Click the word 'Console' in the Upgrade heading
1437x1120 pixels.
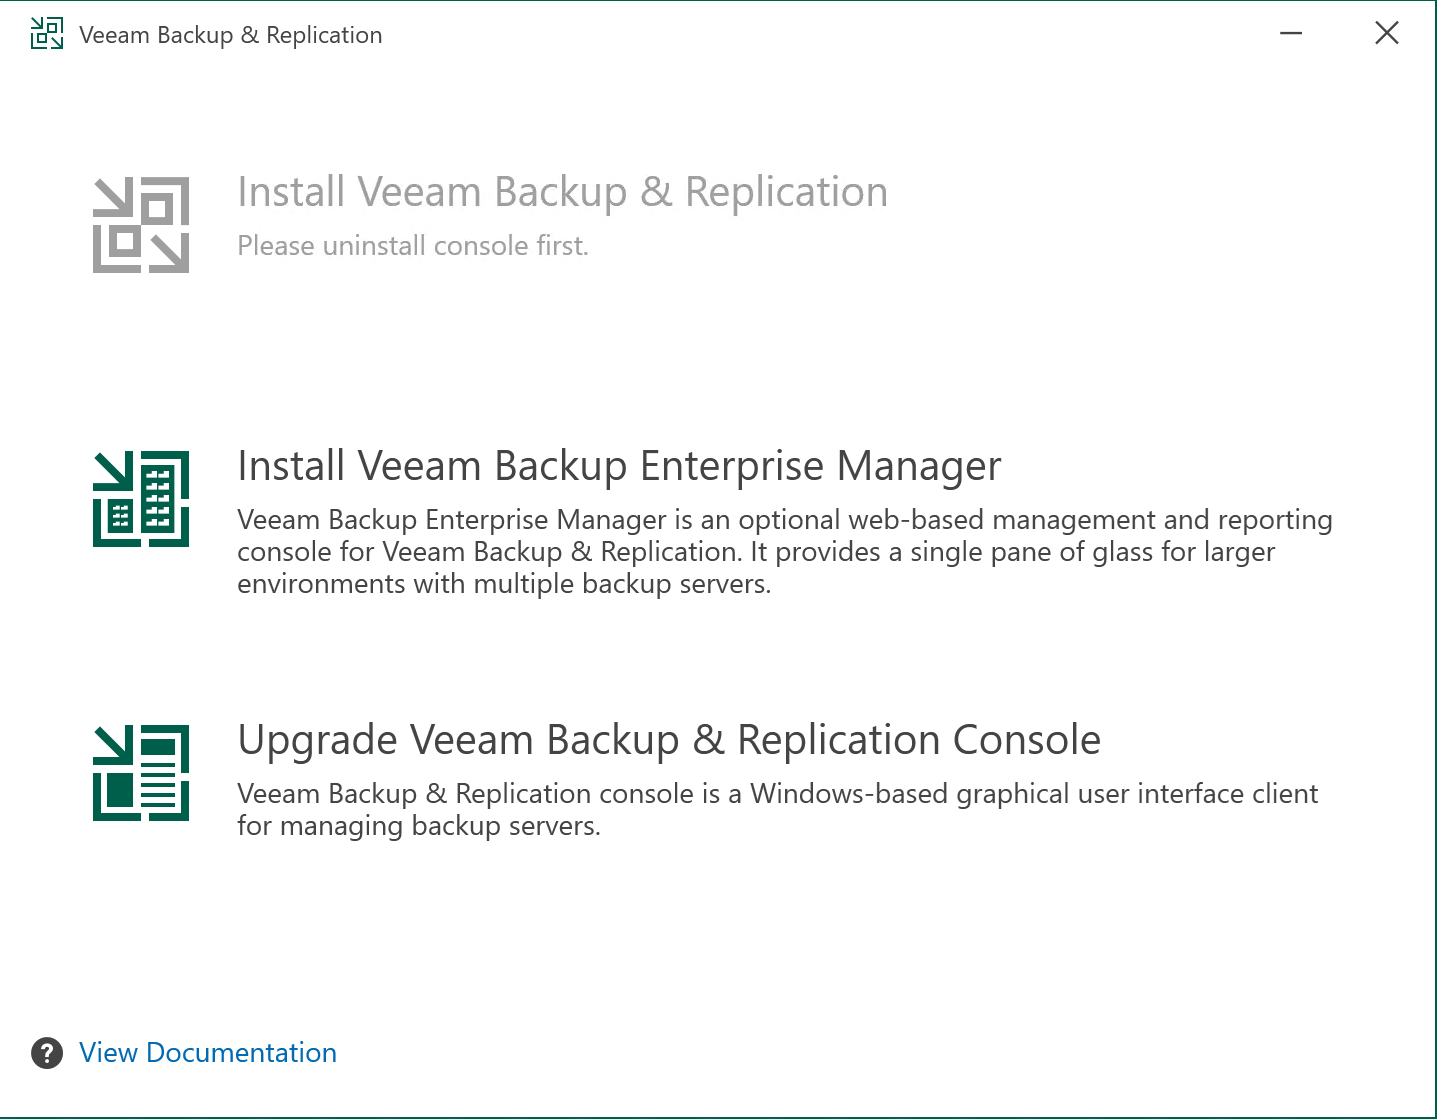click(x=1026, y=741)
